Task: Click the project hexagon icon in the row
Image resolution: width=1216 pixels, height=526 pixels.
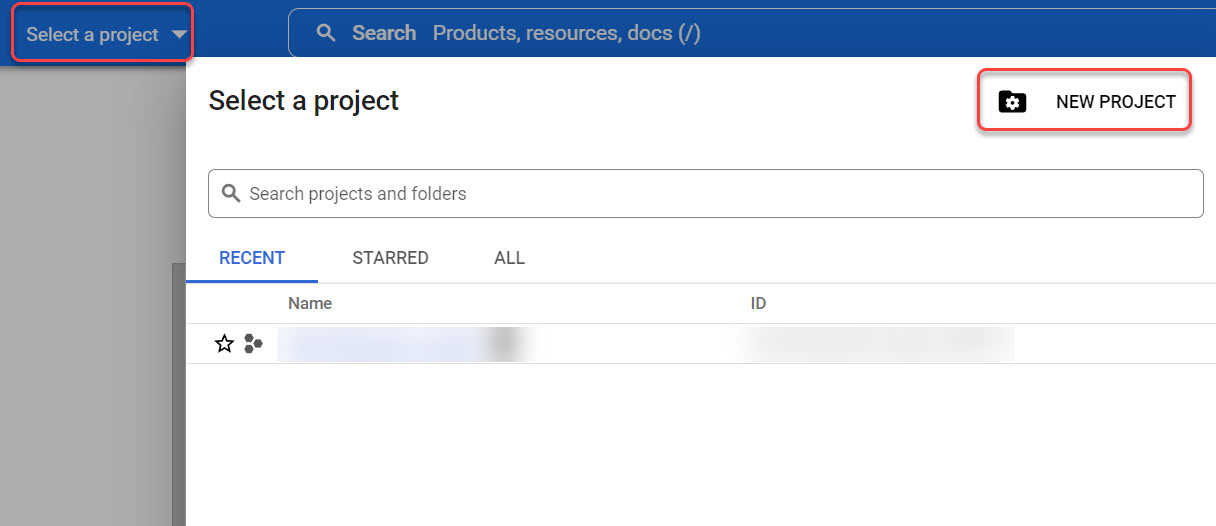Action: [253, 344]
